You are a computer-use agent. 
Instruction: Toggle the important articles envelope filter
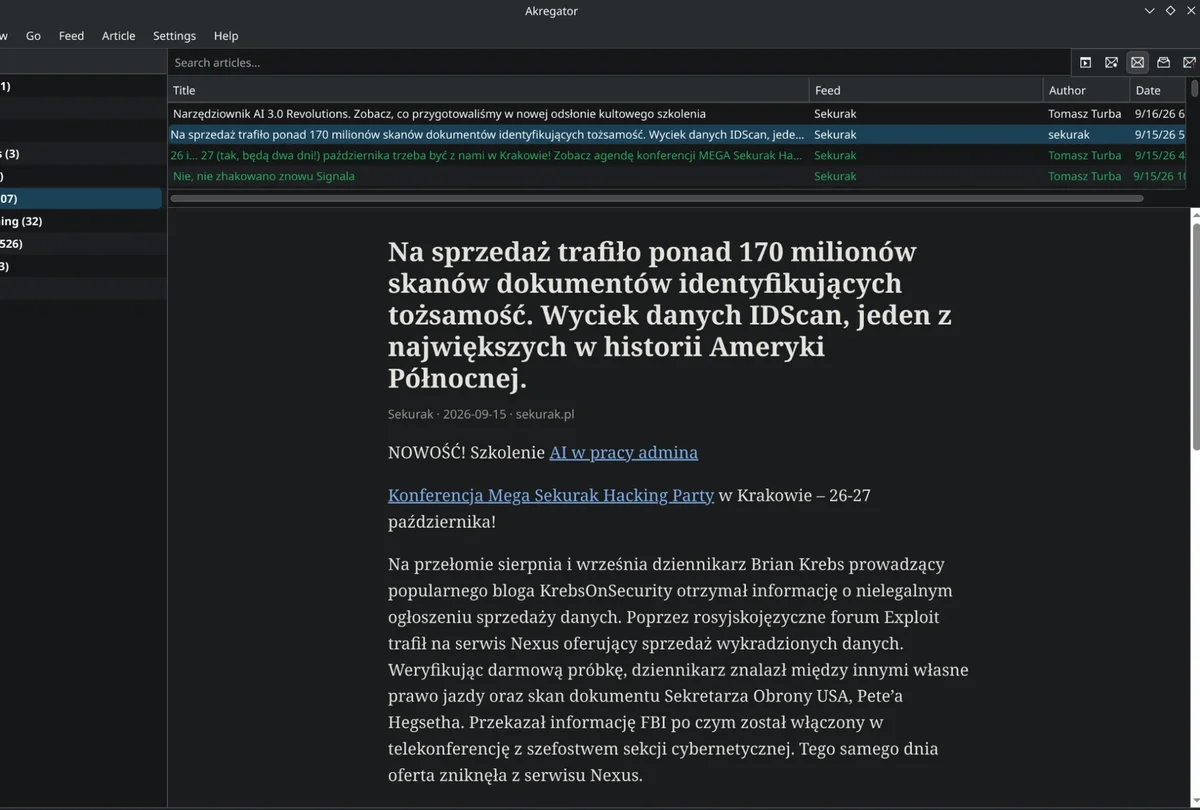[1189, 62]
